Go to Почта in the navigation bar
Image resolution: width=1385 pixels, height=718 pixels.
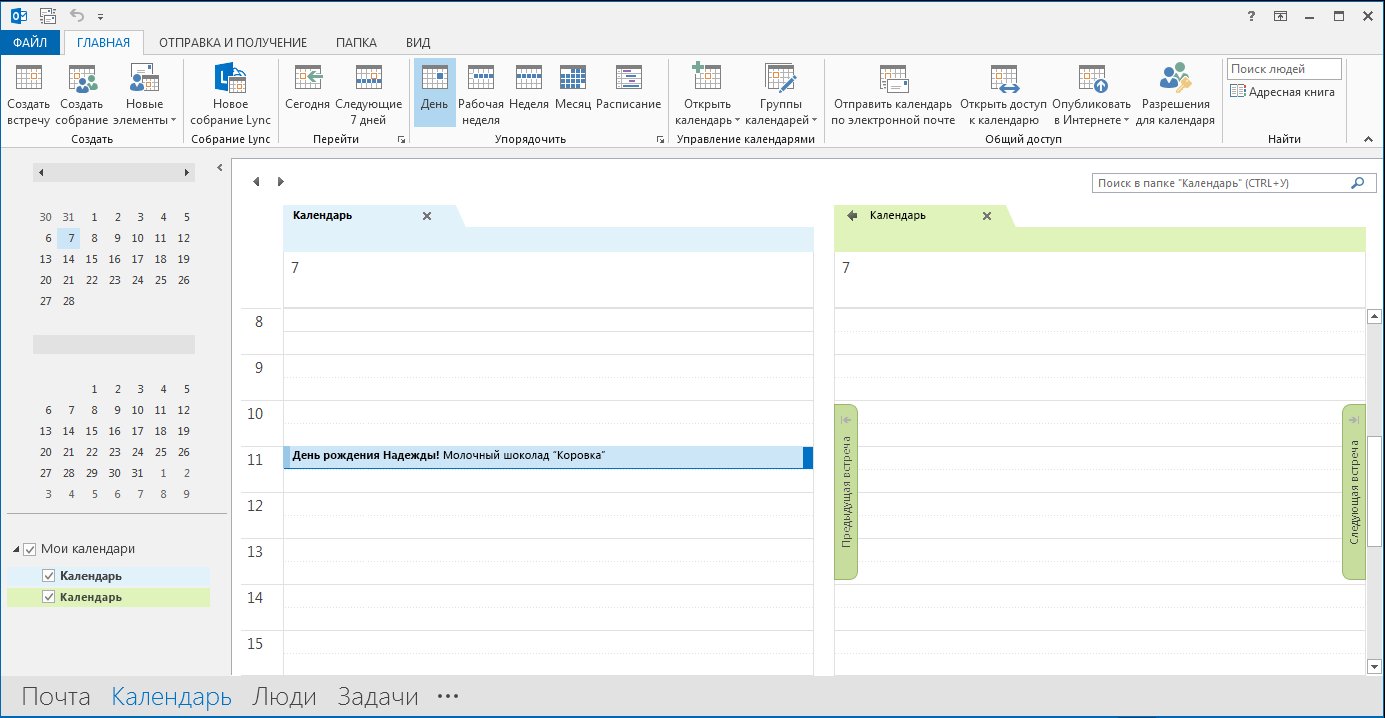[x=56, y=697]
